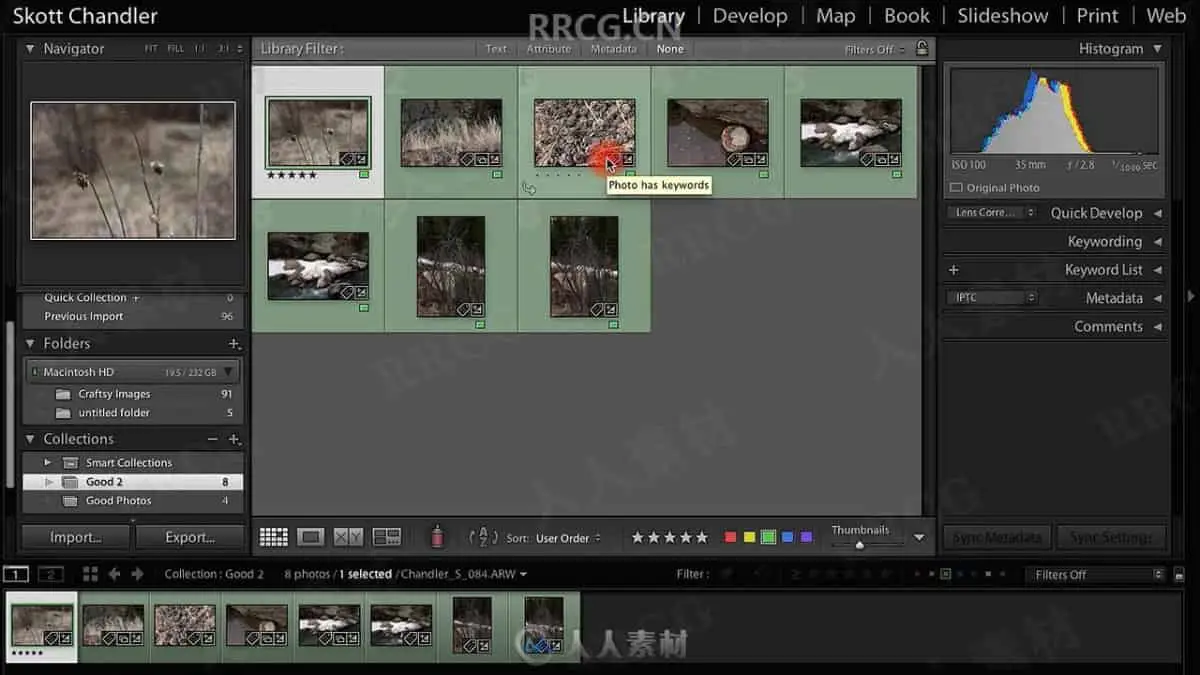1200x675 pixels.
Task: Click develop adjustments badge on dry grass photo
Action: 494,159
